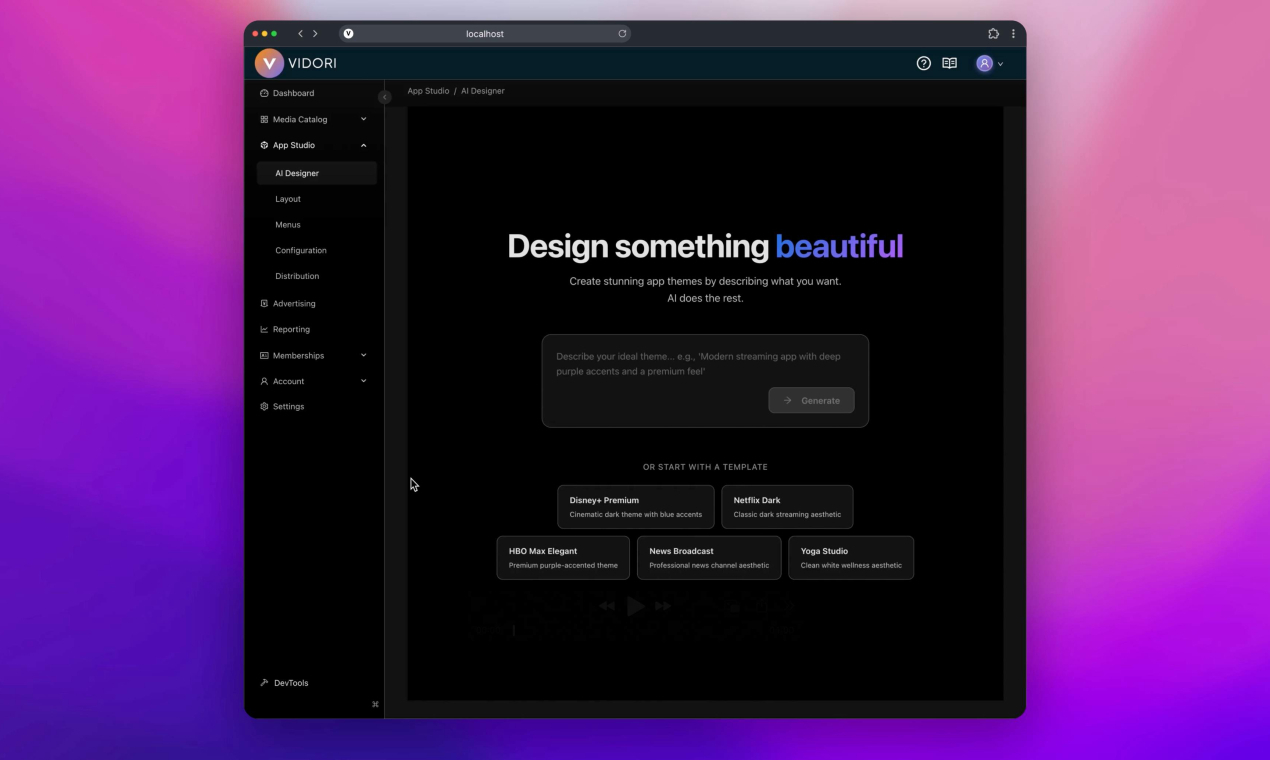1270x760 pixels.
Task: Open Settings in the sidebar
Action: pyautogui.click(x=288, y=407)
